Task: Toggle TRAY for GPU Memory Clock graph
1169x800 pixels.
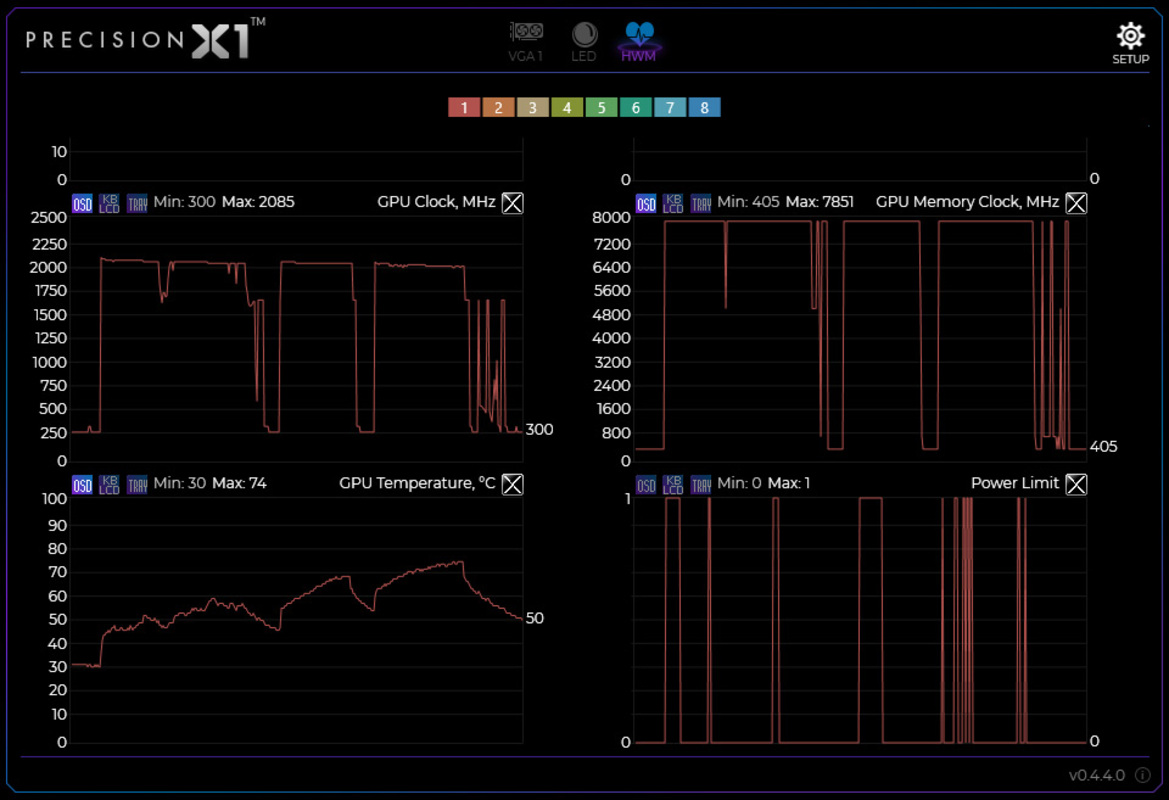Action: pos(700,203)
